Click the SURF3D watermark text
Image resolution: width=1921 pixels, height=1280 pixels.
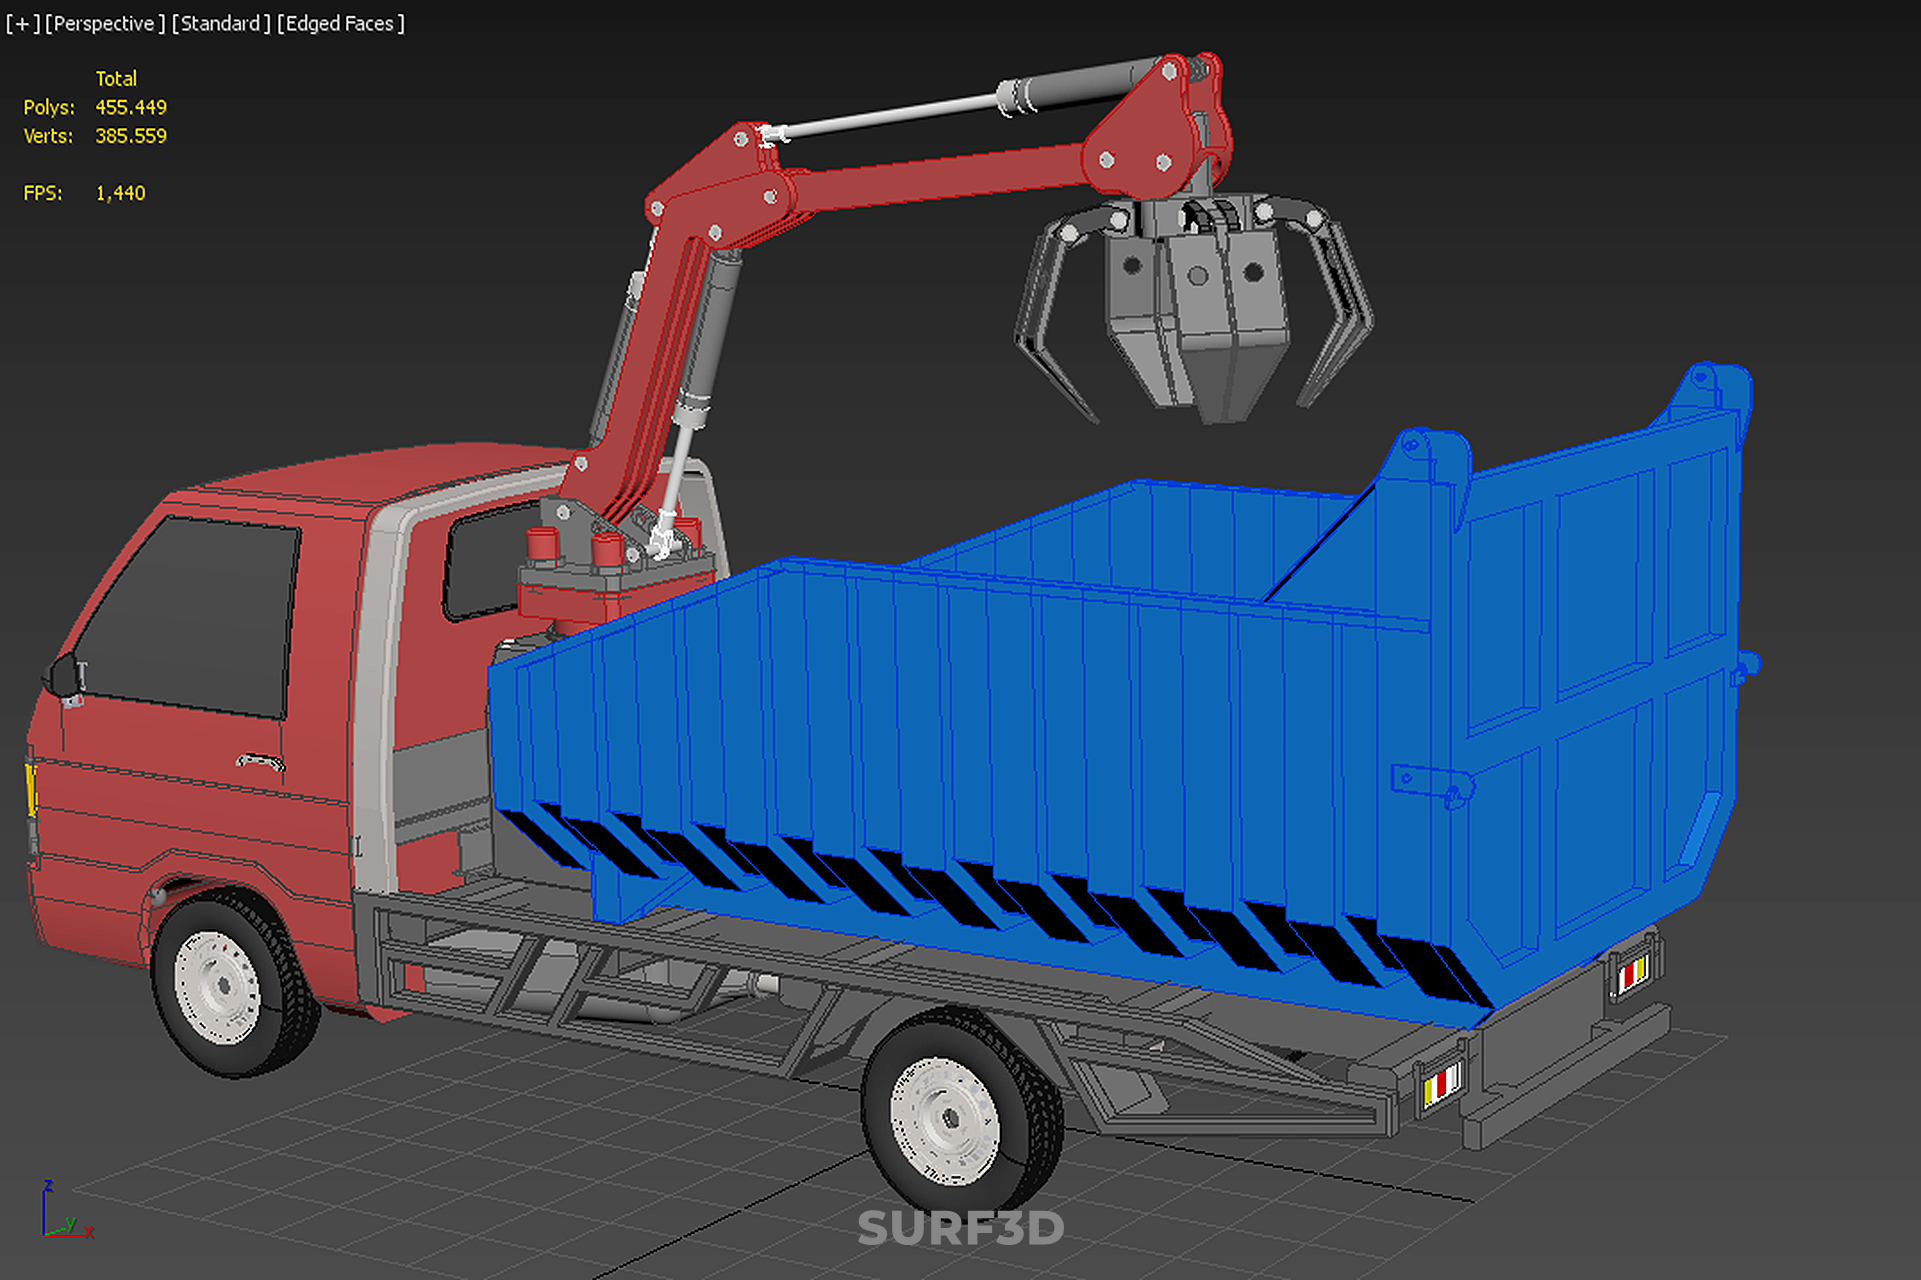click(960, 1228)
